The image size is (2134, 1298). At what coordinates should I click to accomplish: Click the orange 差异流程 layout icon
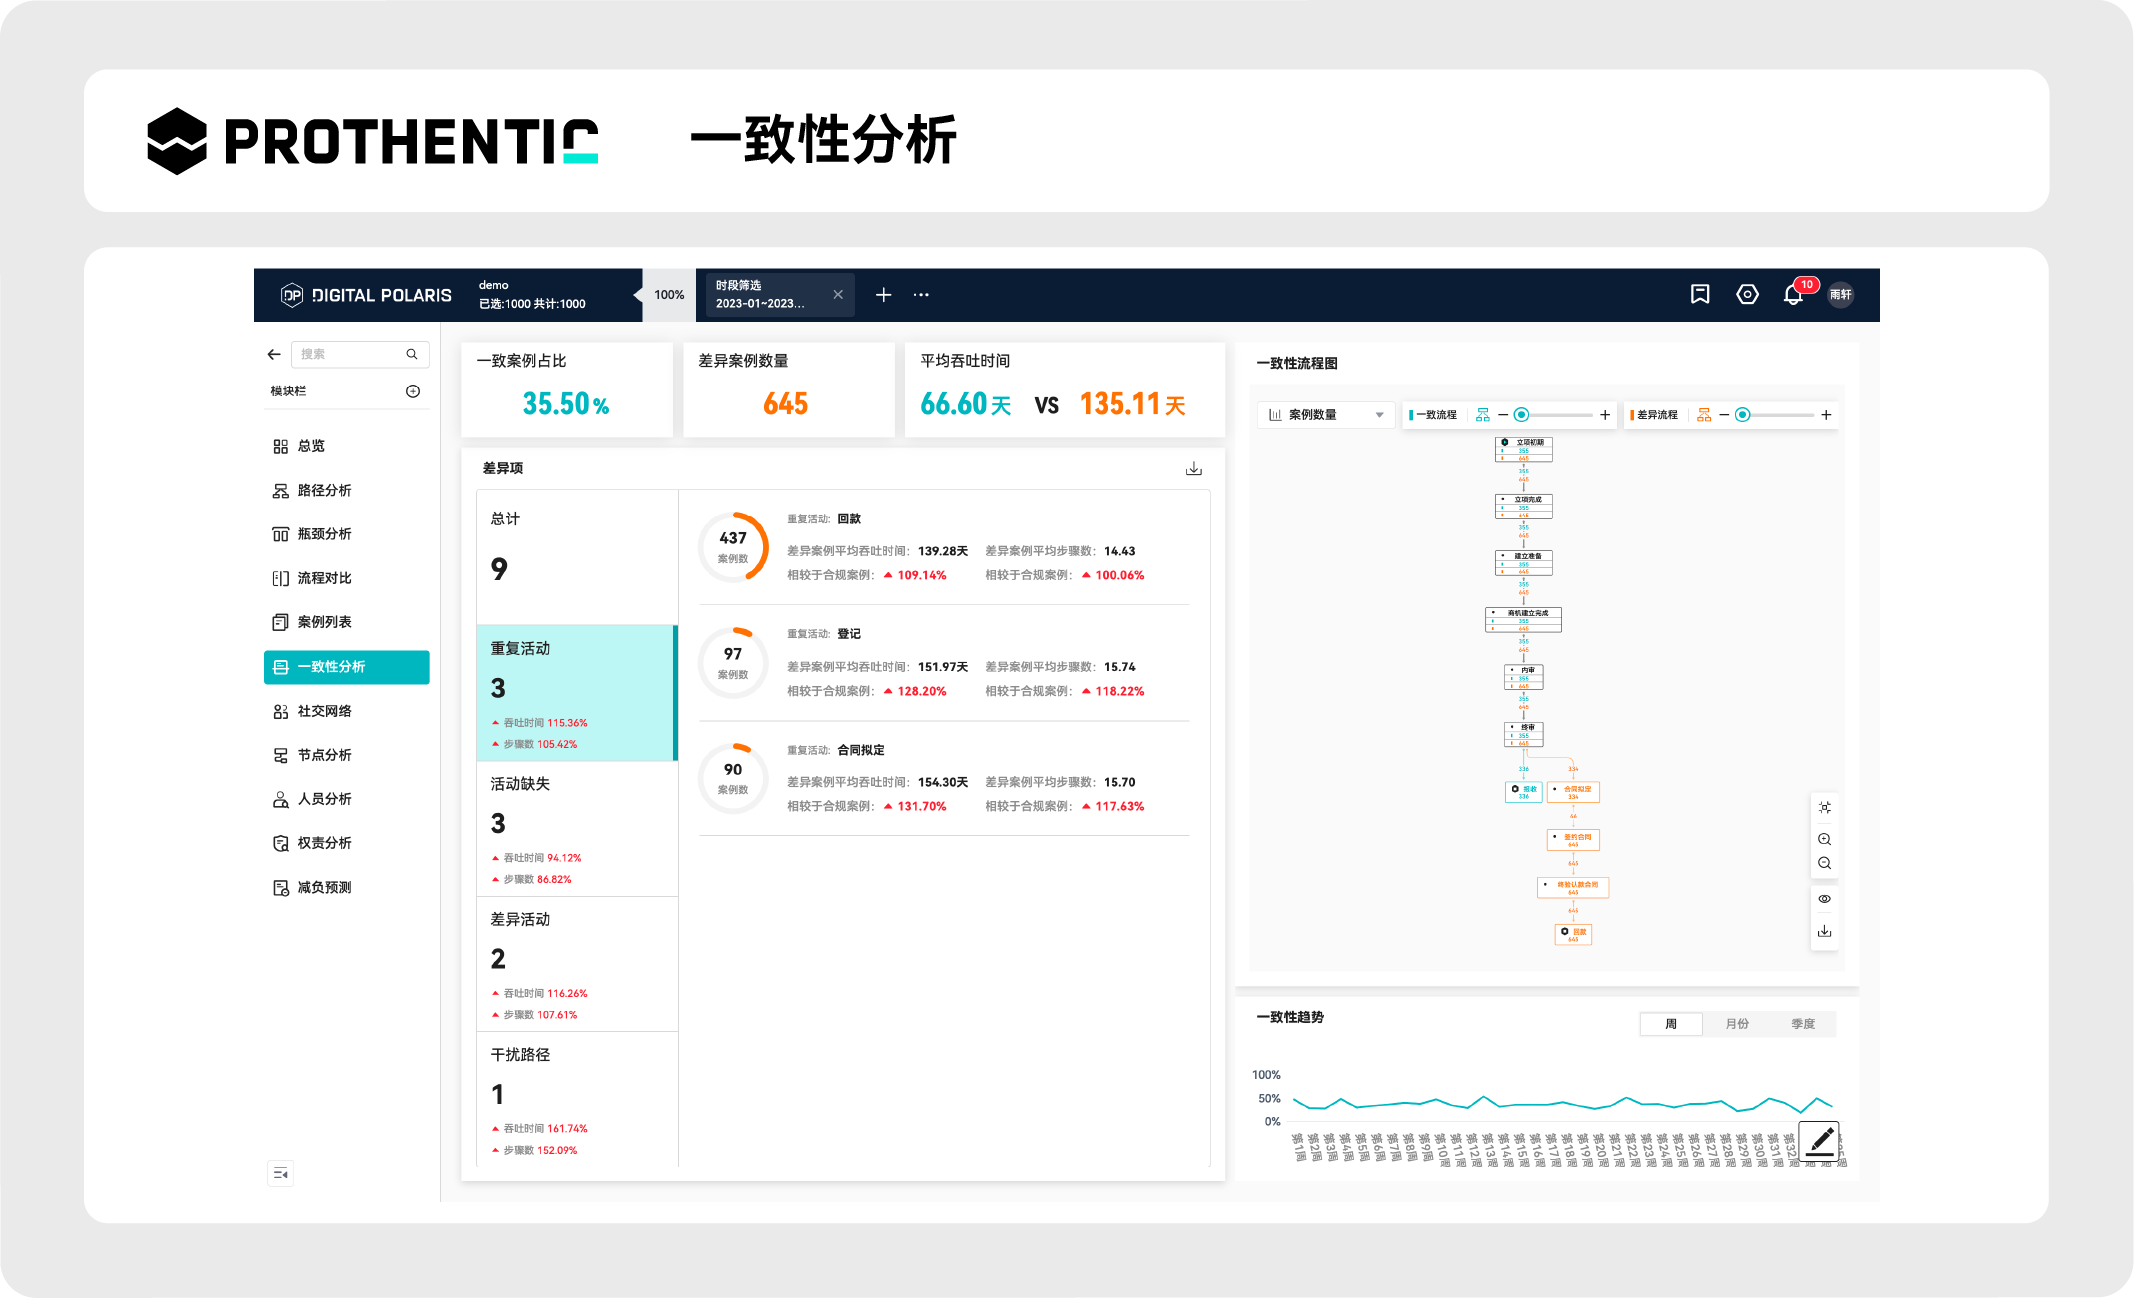(1704, 415)
